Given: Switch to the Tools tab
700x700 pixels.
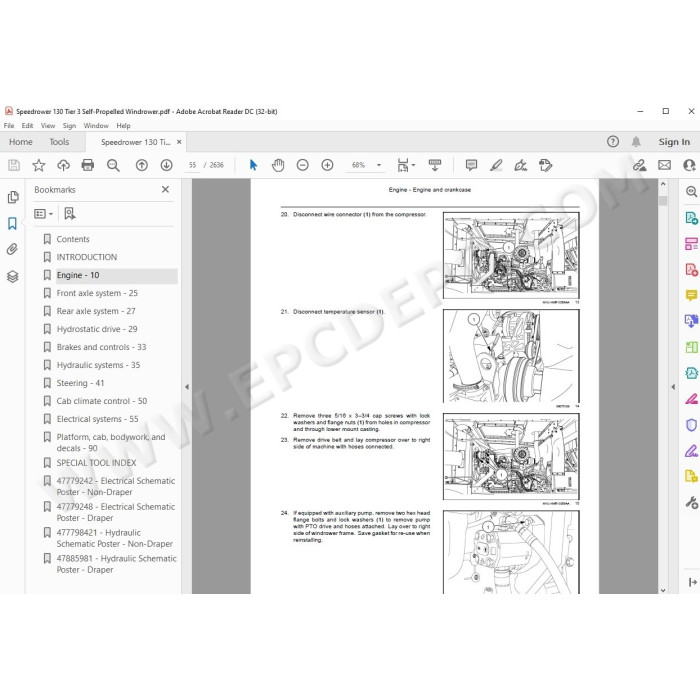Looking at the screenshot, I should [x=59, y=142].
